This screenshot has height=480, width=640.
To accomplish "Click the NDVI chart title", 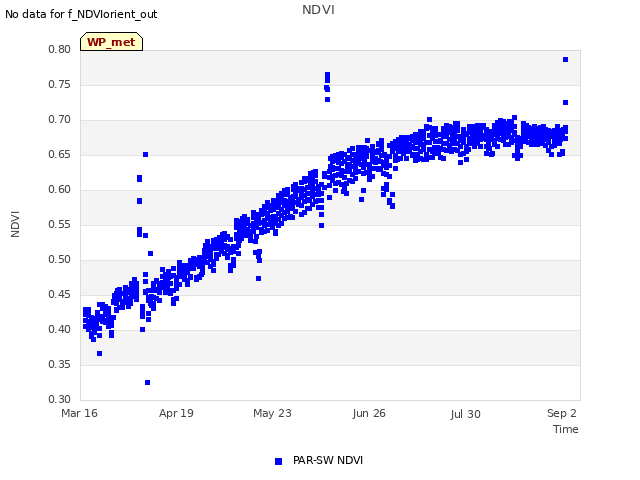I will click(318, 10).
